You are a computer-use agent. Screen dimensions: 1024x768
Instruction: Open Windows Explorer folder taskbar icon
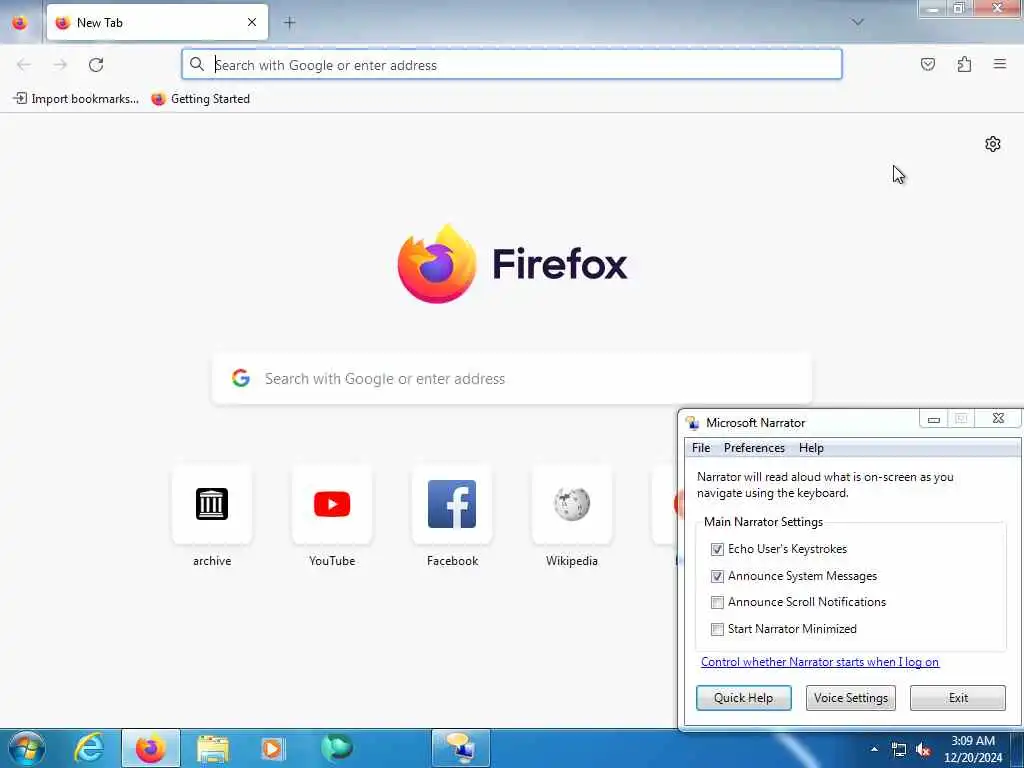tap(213, 748)
